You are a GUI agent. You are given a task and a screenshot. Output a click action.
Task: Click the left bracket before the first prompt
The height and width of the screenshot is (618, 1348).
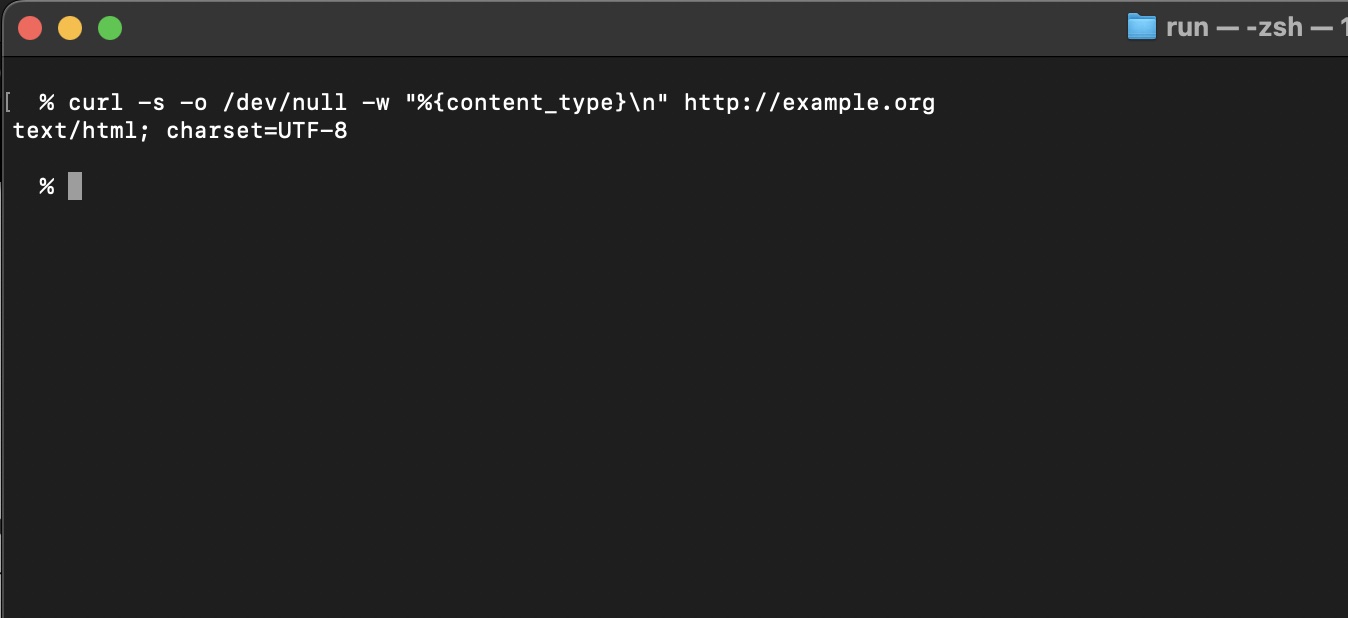click(7, 98)
